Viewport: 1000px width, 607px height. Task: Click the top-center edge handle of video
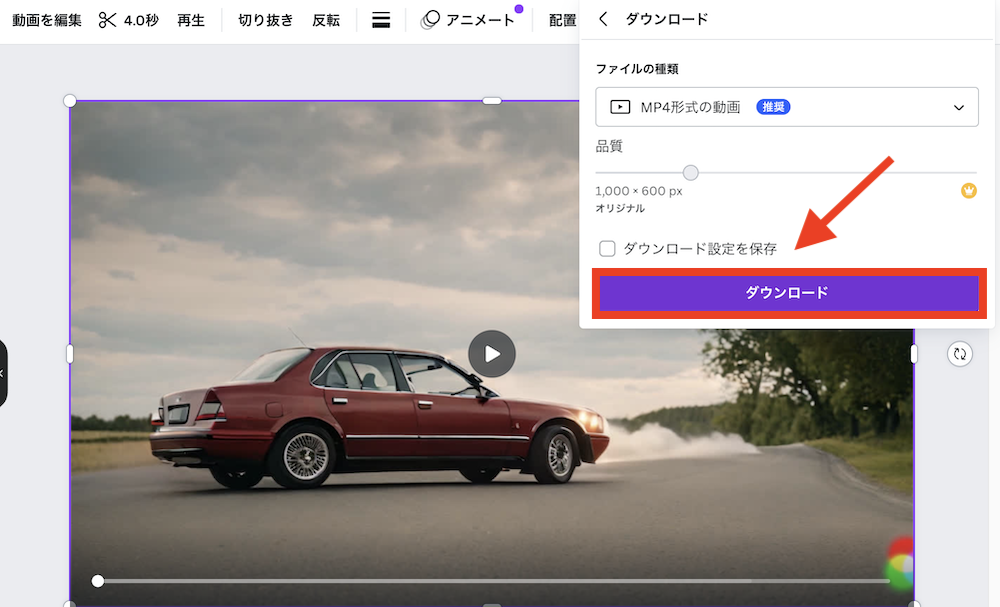[492, 101]
